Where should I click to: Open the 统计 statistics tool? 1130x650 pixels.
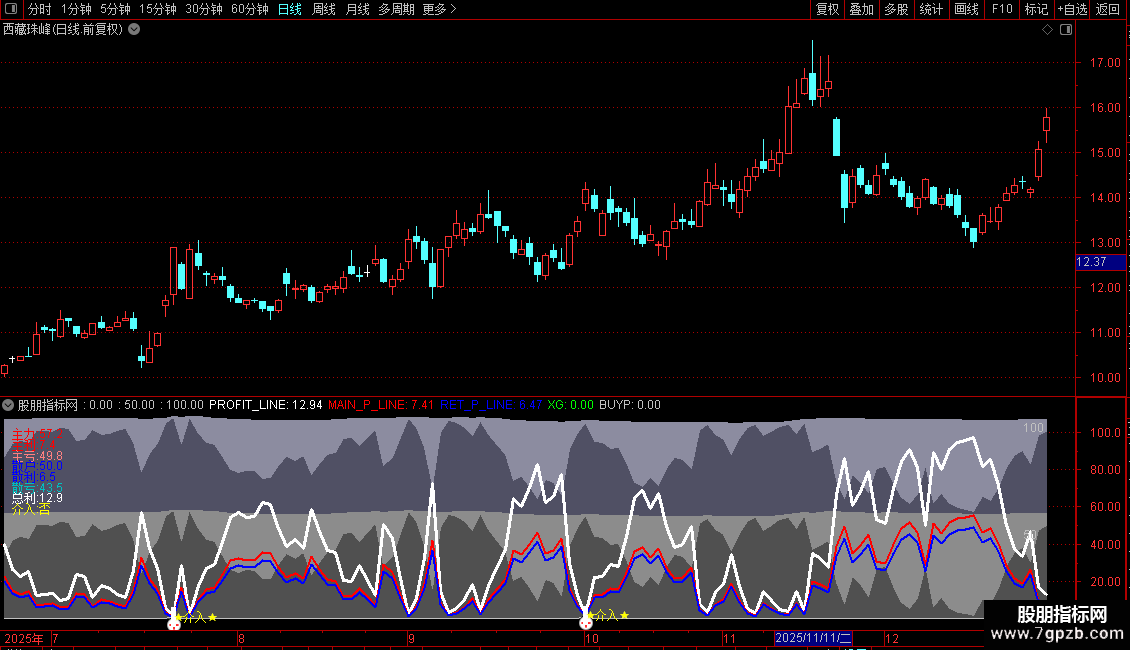[931, 9]
